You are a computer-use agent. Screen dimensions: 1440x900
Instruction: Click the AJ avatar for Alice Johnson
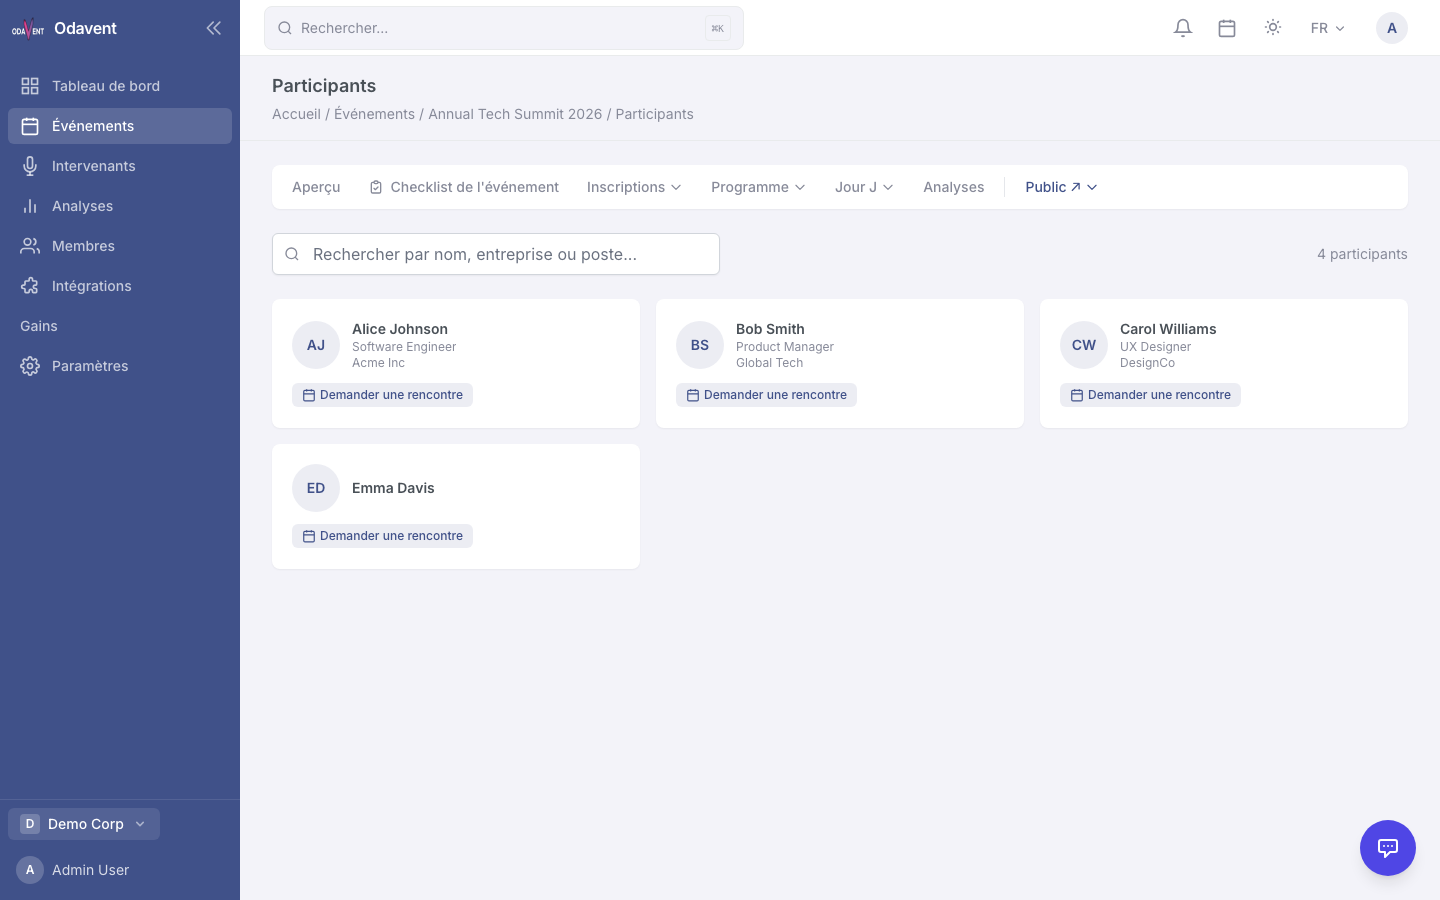pos(316,345)
